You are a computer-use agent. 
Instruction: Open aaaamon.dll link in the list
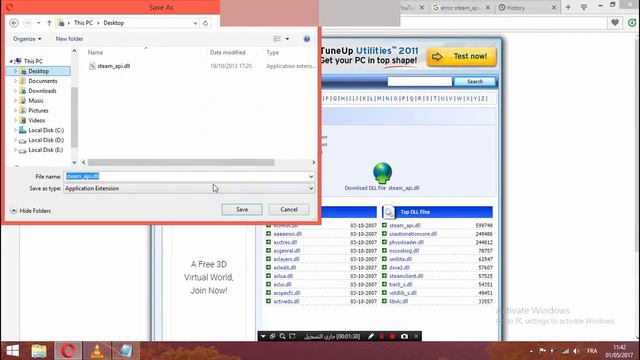pyautogui.click(x=287, y=234)
